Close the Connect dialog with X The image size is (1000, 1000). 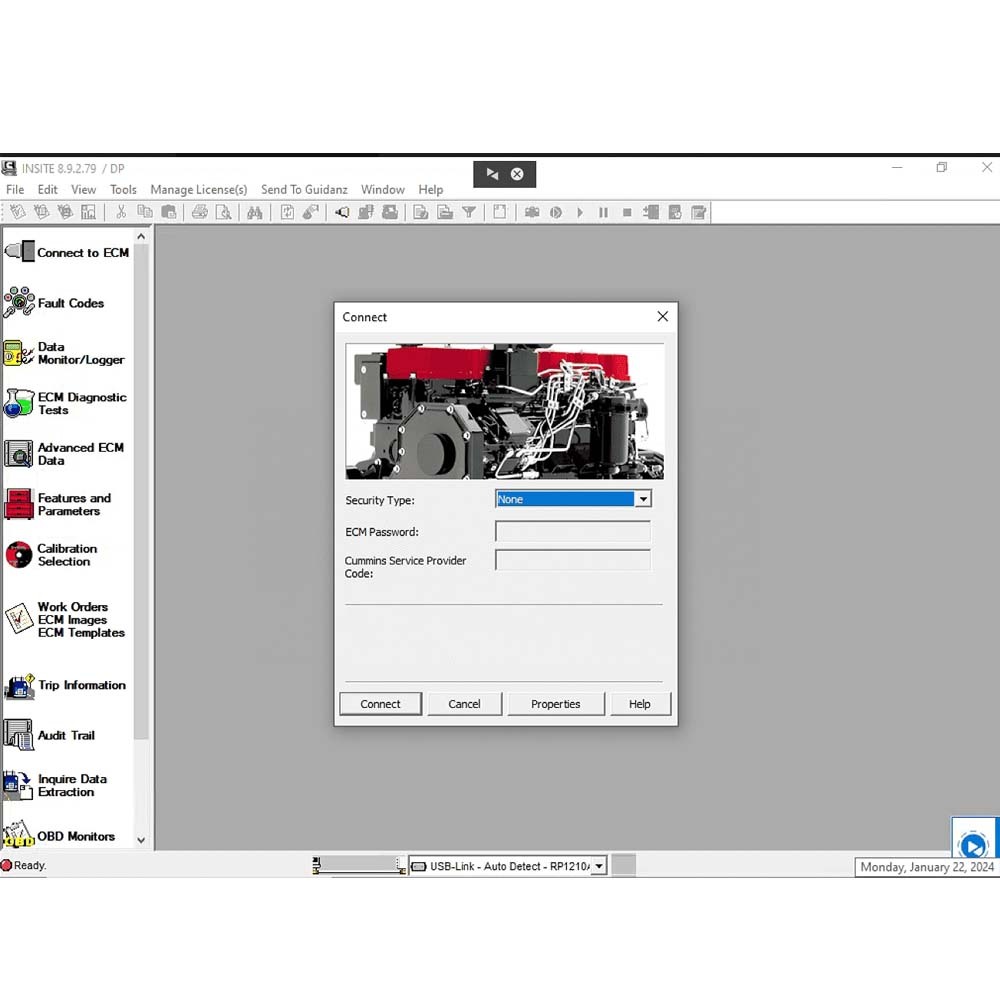click(x=663, y=316)
